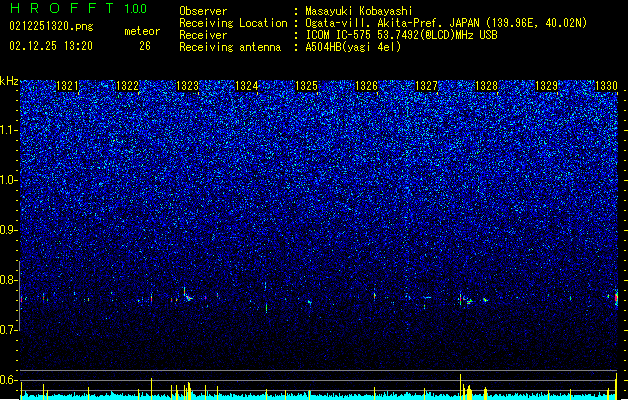The image size is (629, 400).
Task: Select observer name Masayuki Kobayashi
Action: [x=359, y=11]
